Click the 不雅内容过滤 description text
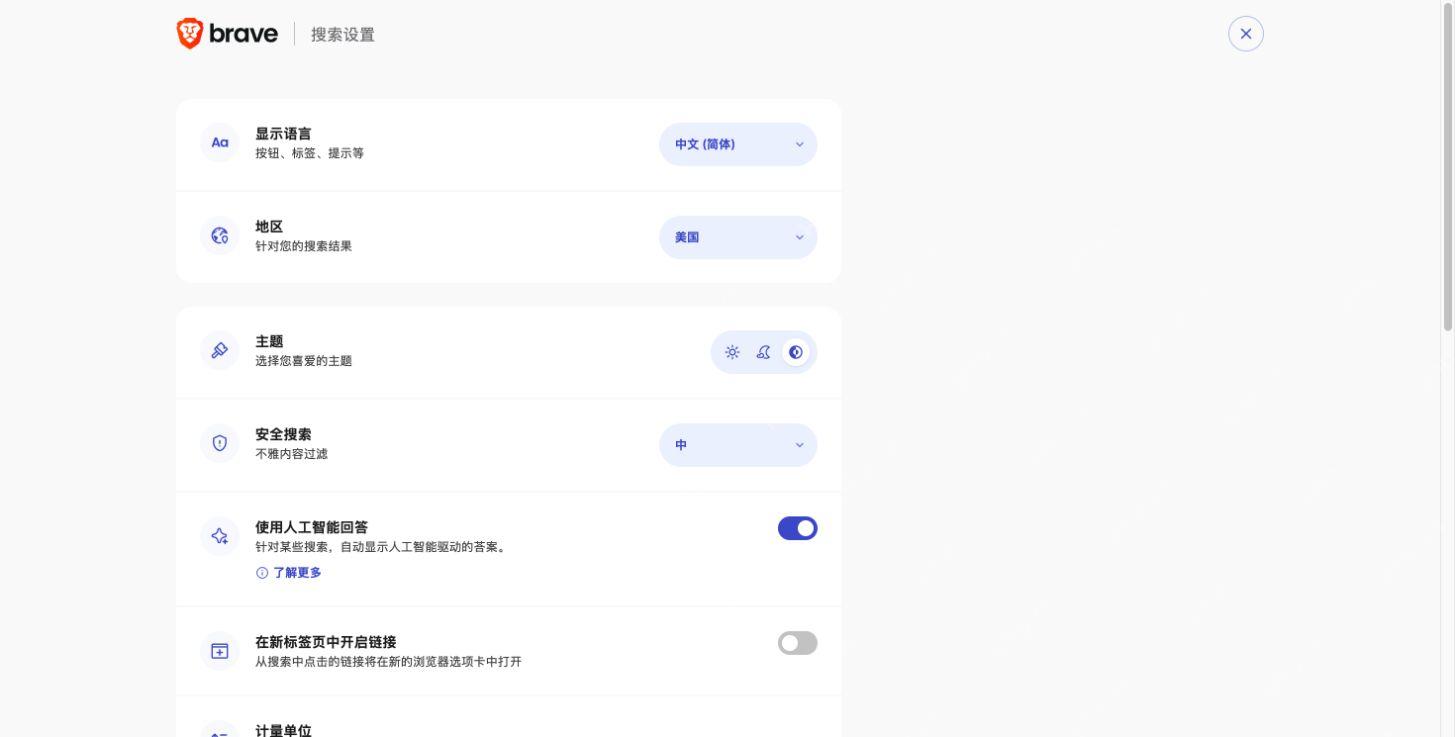 tap(291, 454)
